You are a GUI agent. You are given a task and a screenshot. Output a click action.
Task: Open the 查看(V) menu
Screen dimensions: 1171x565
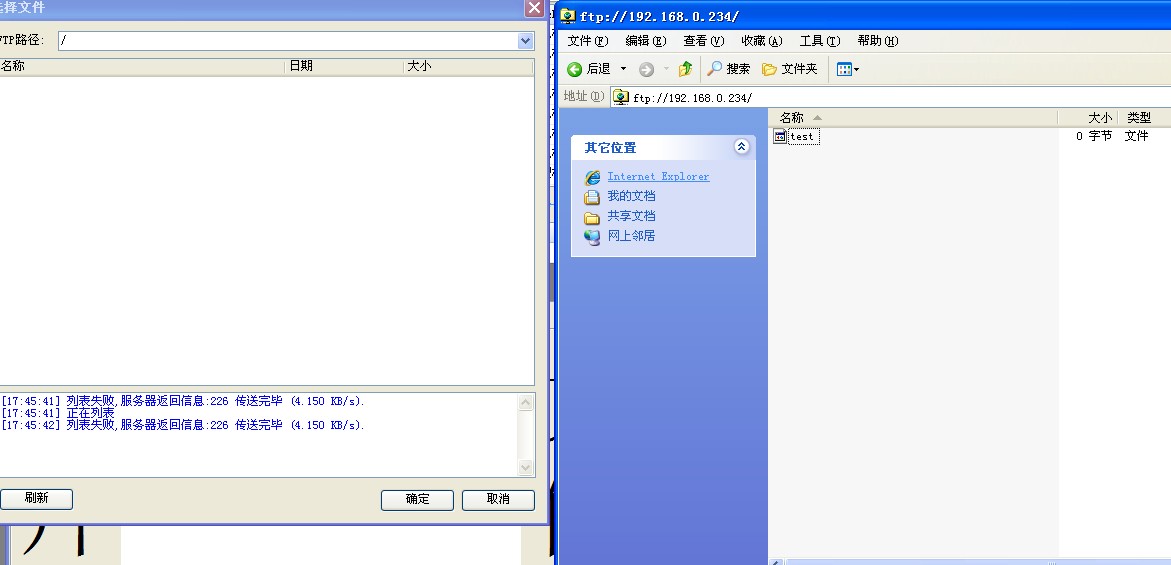point(703,41)
